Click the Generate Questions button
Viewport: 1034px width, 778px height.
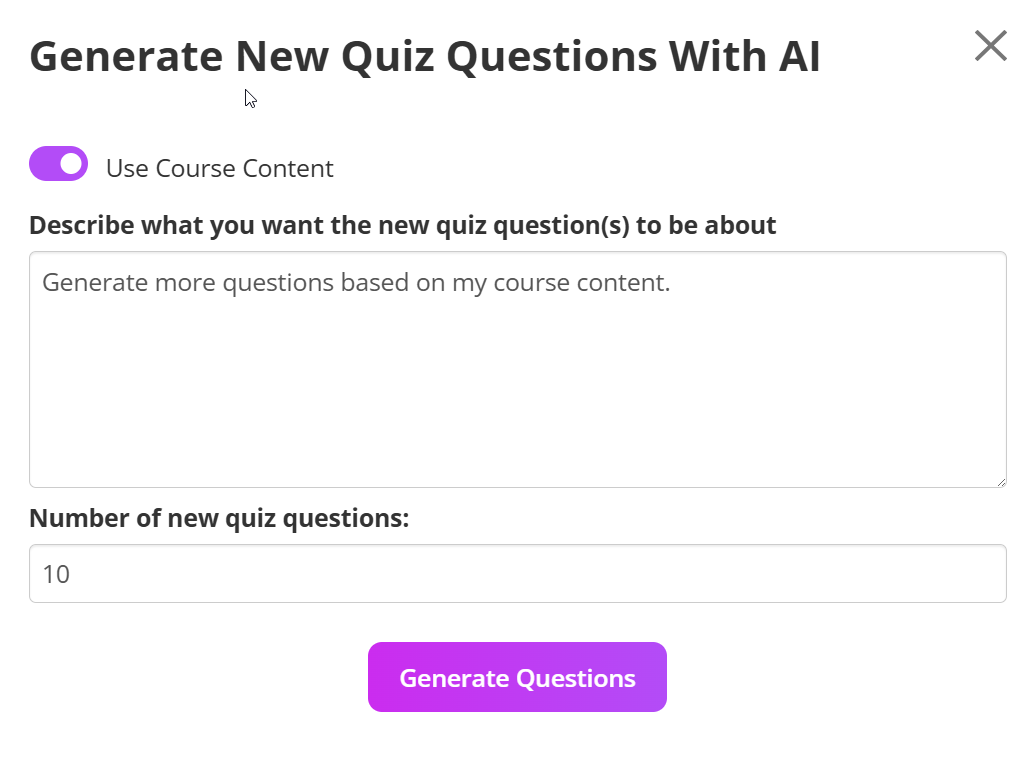pyautogui.click(x=517, y=677)
